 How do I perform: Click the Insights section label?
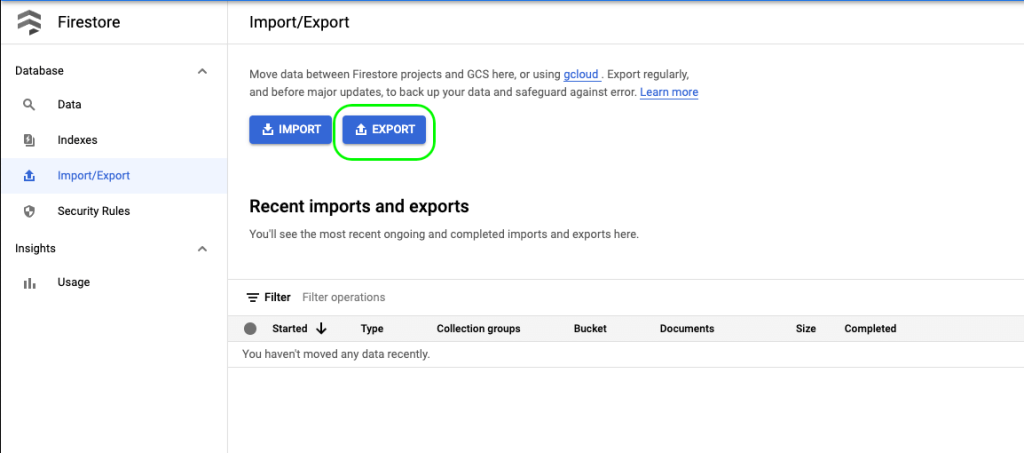pos(35,249)
